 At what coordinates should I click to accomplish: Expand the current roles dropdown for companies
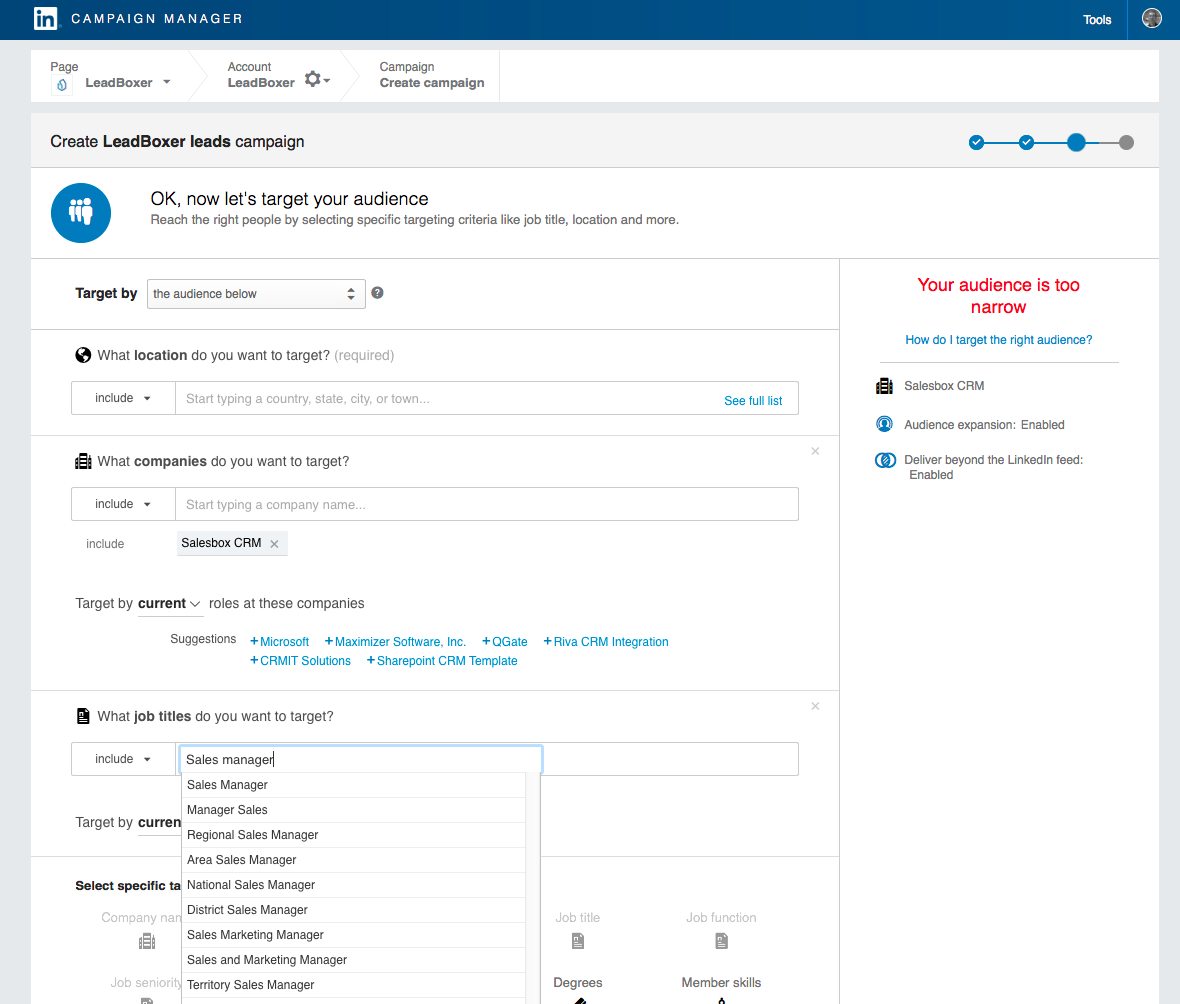(169, 604)
